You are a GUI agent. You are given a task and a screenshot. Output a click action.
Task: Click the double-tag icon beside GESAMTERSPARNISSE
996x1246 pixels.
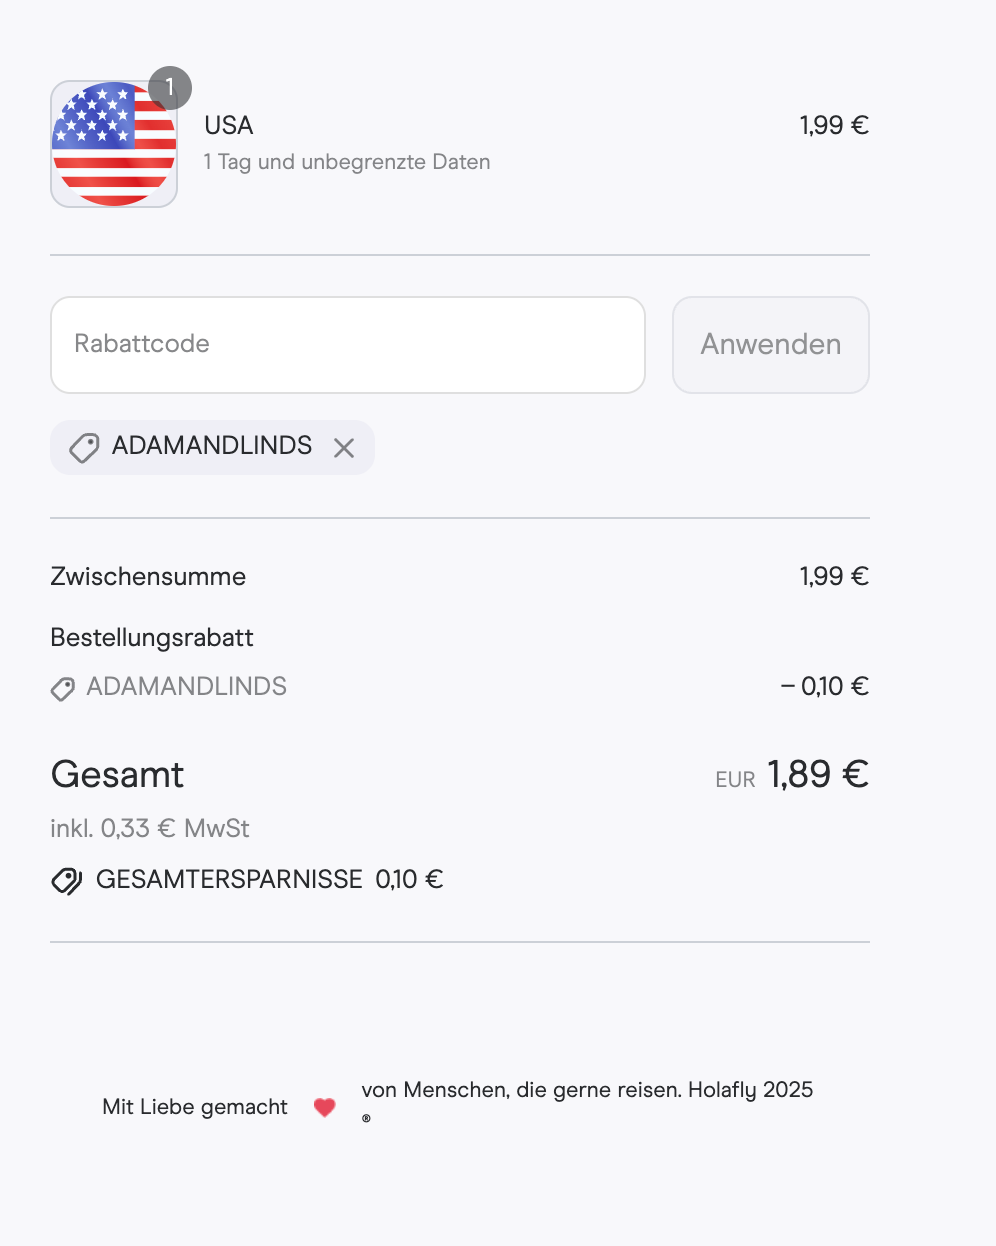(x=67, y=881)
